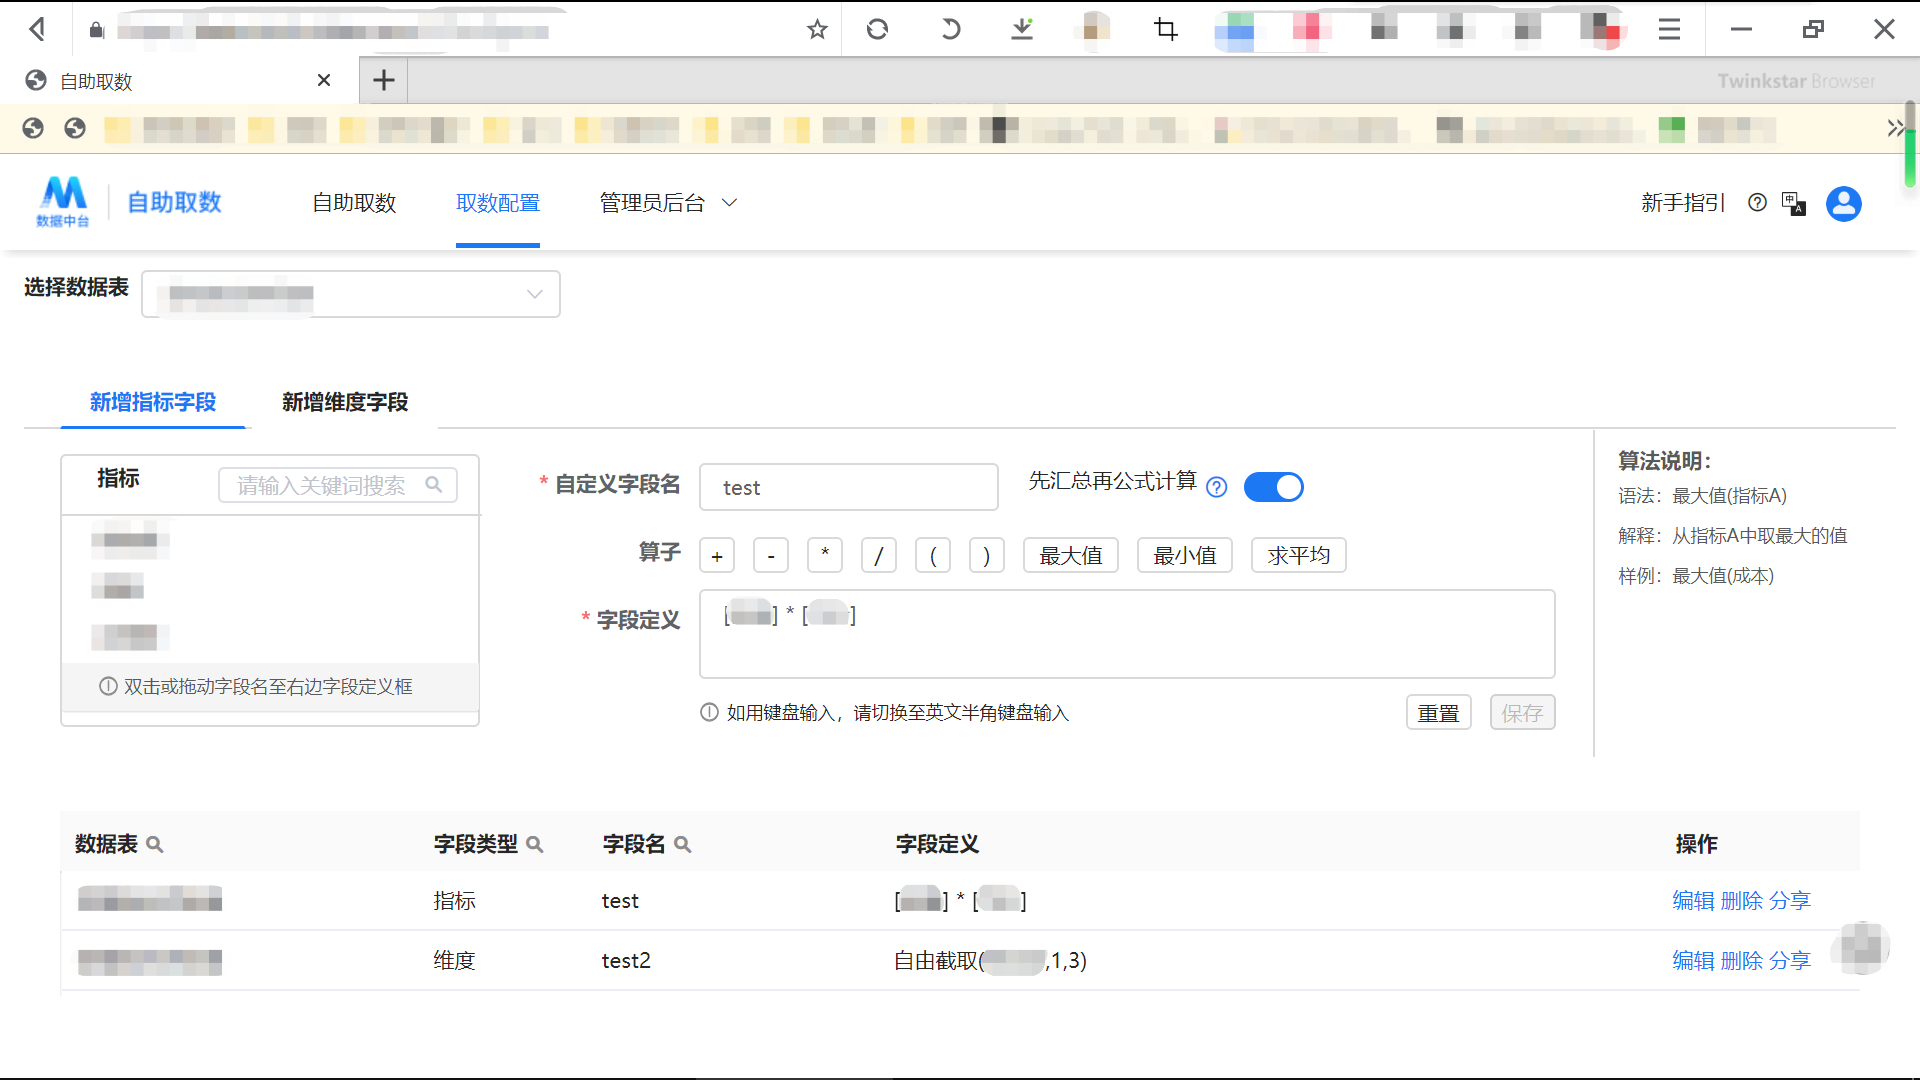Edit the test row with 编辑
Screen dimensions: 1920x1080
tap(1693, 900)
